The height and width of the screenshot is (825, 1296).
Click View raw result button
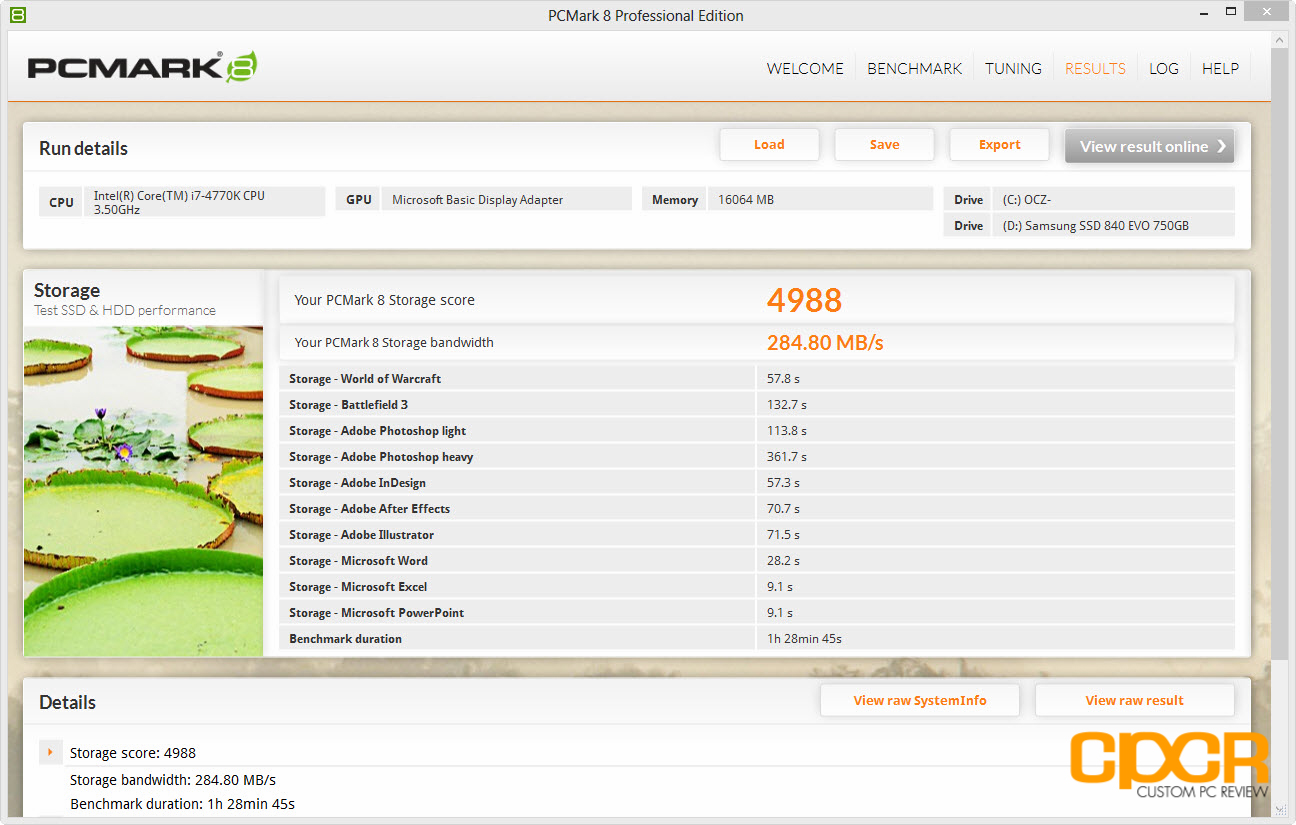(1134, 700)
